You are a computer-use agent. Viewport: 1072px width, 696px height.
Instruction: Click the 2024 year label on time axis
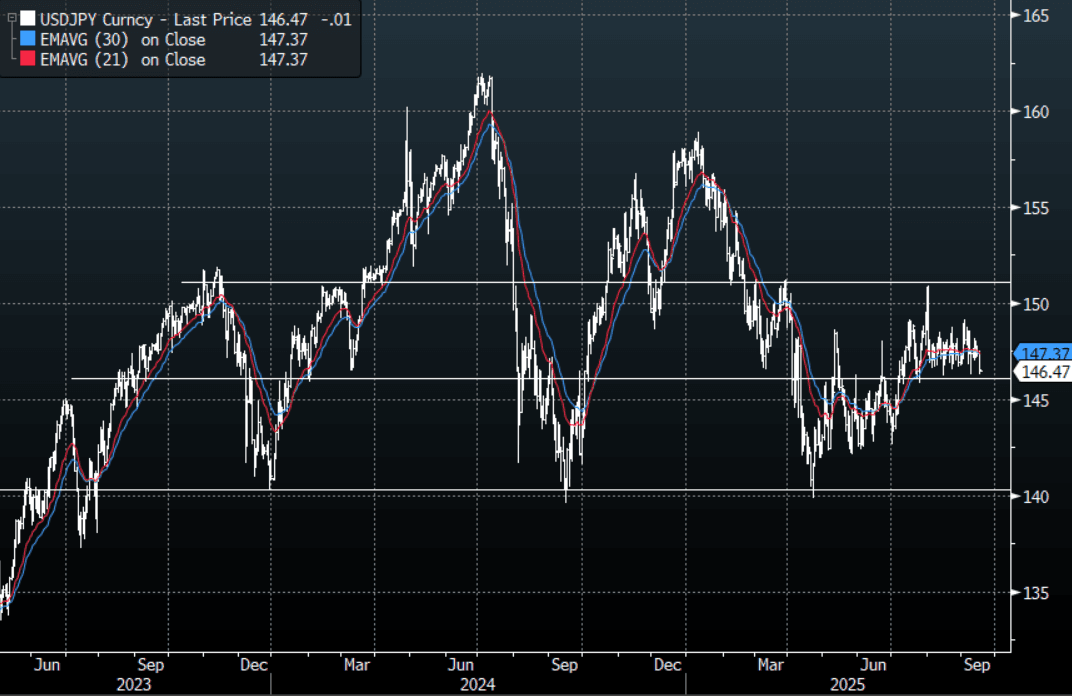pyautogui.click(x=477, y=684)
